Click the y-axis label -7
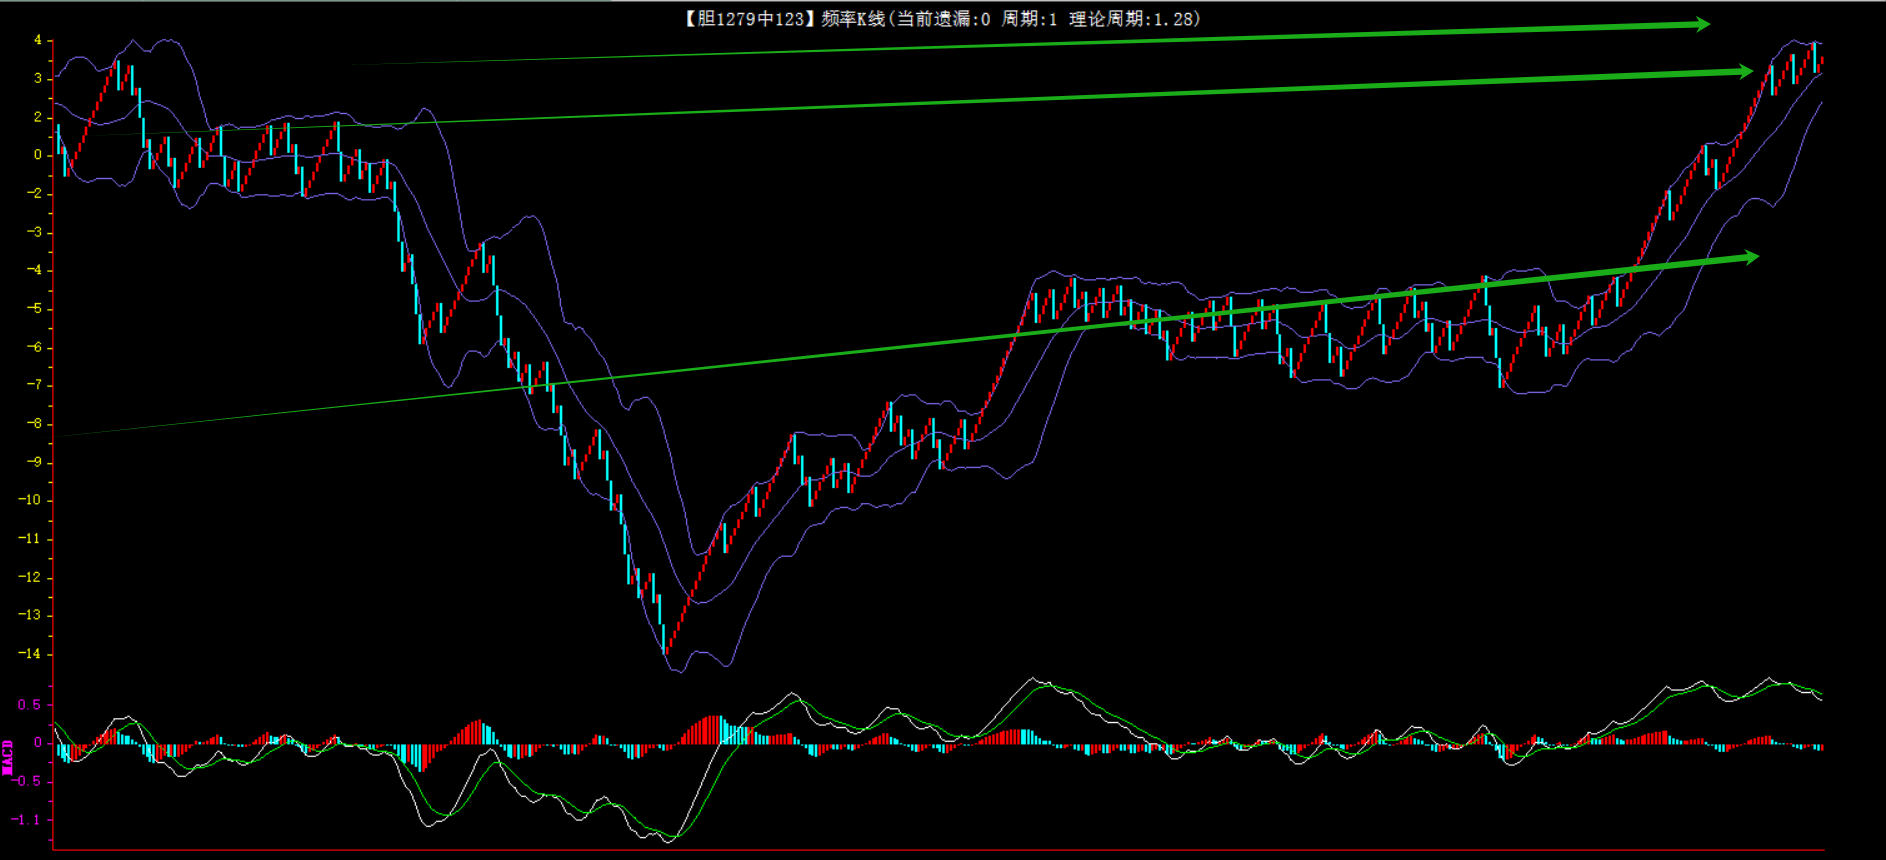 [34, 385]
